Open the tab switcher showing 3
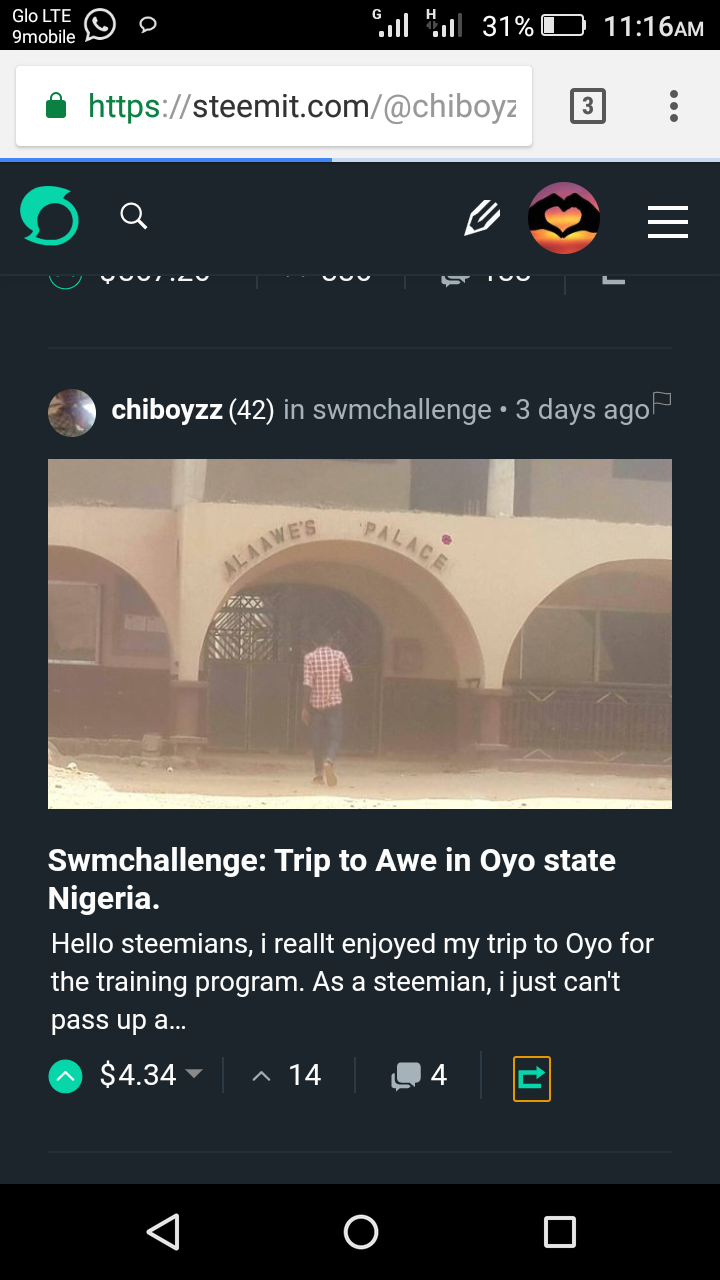 click(587, 106)
